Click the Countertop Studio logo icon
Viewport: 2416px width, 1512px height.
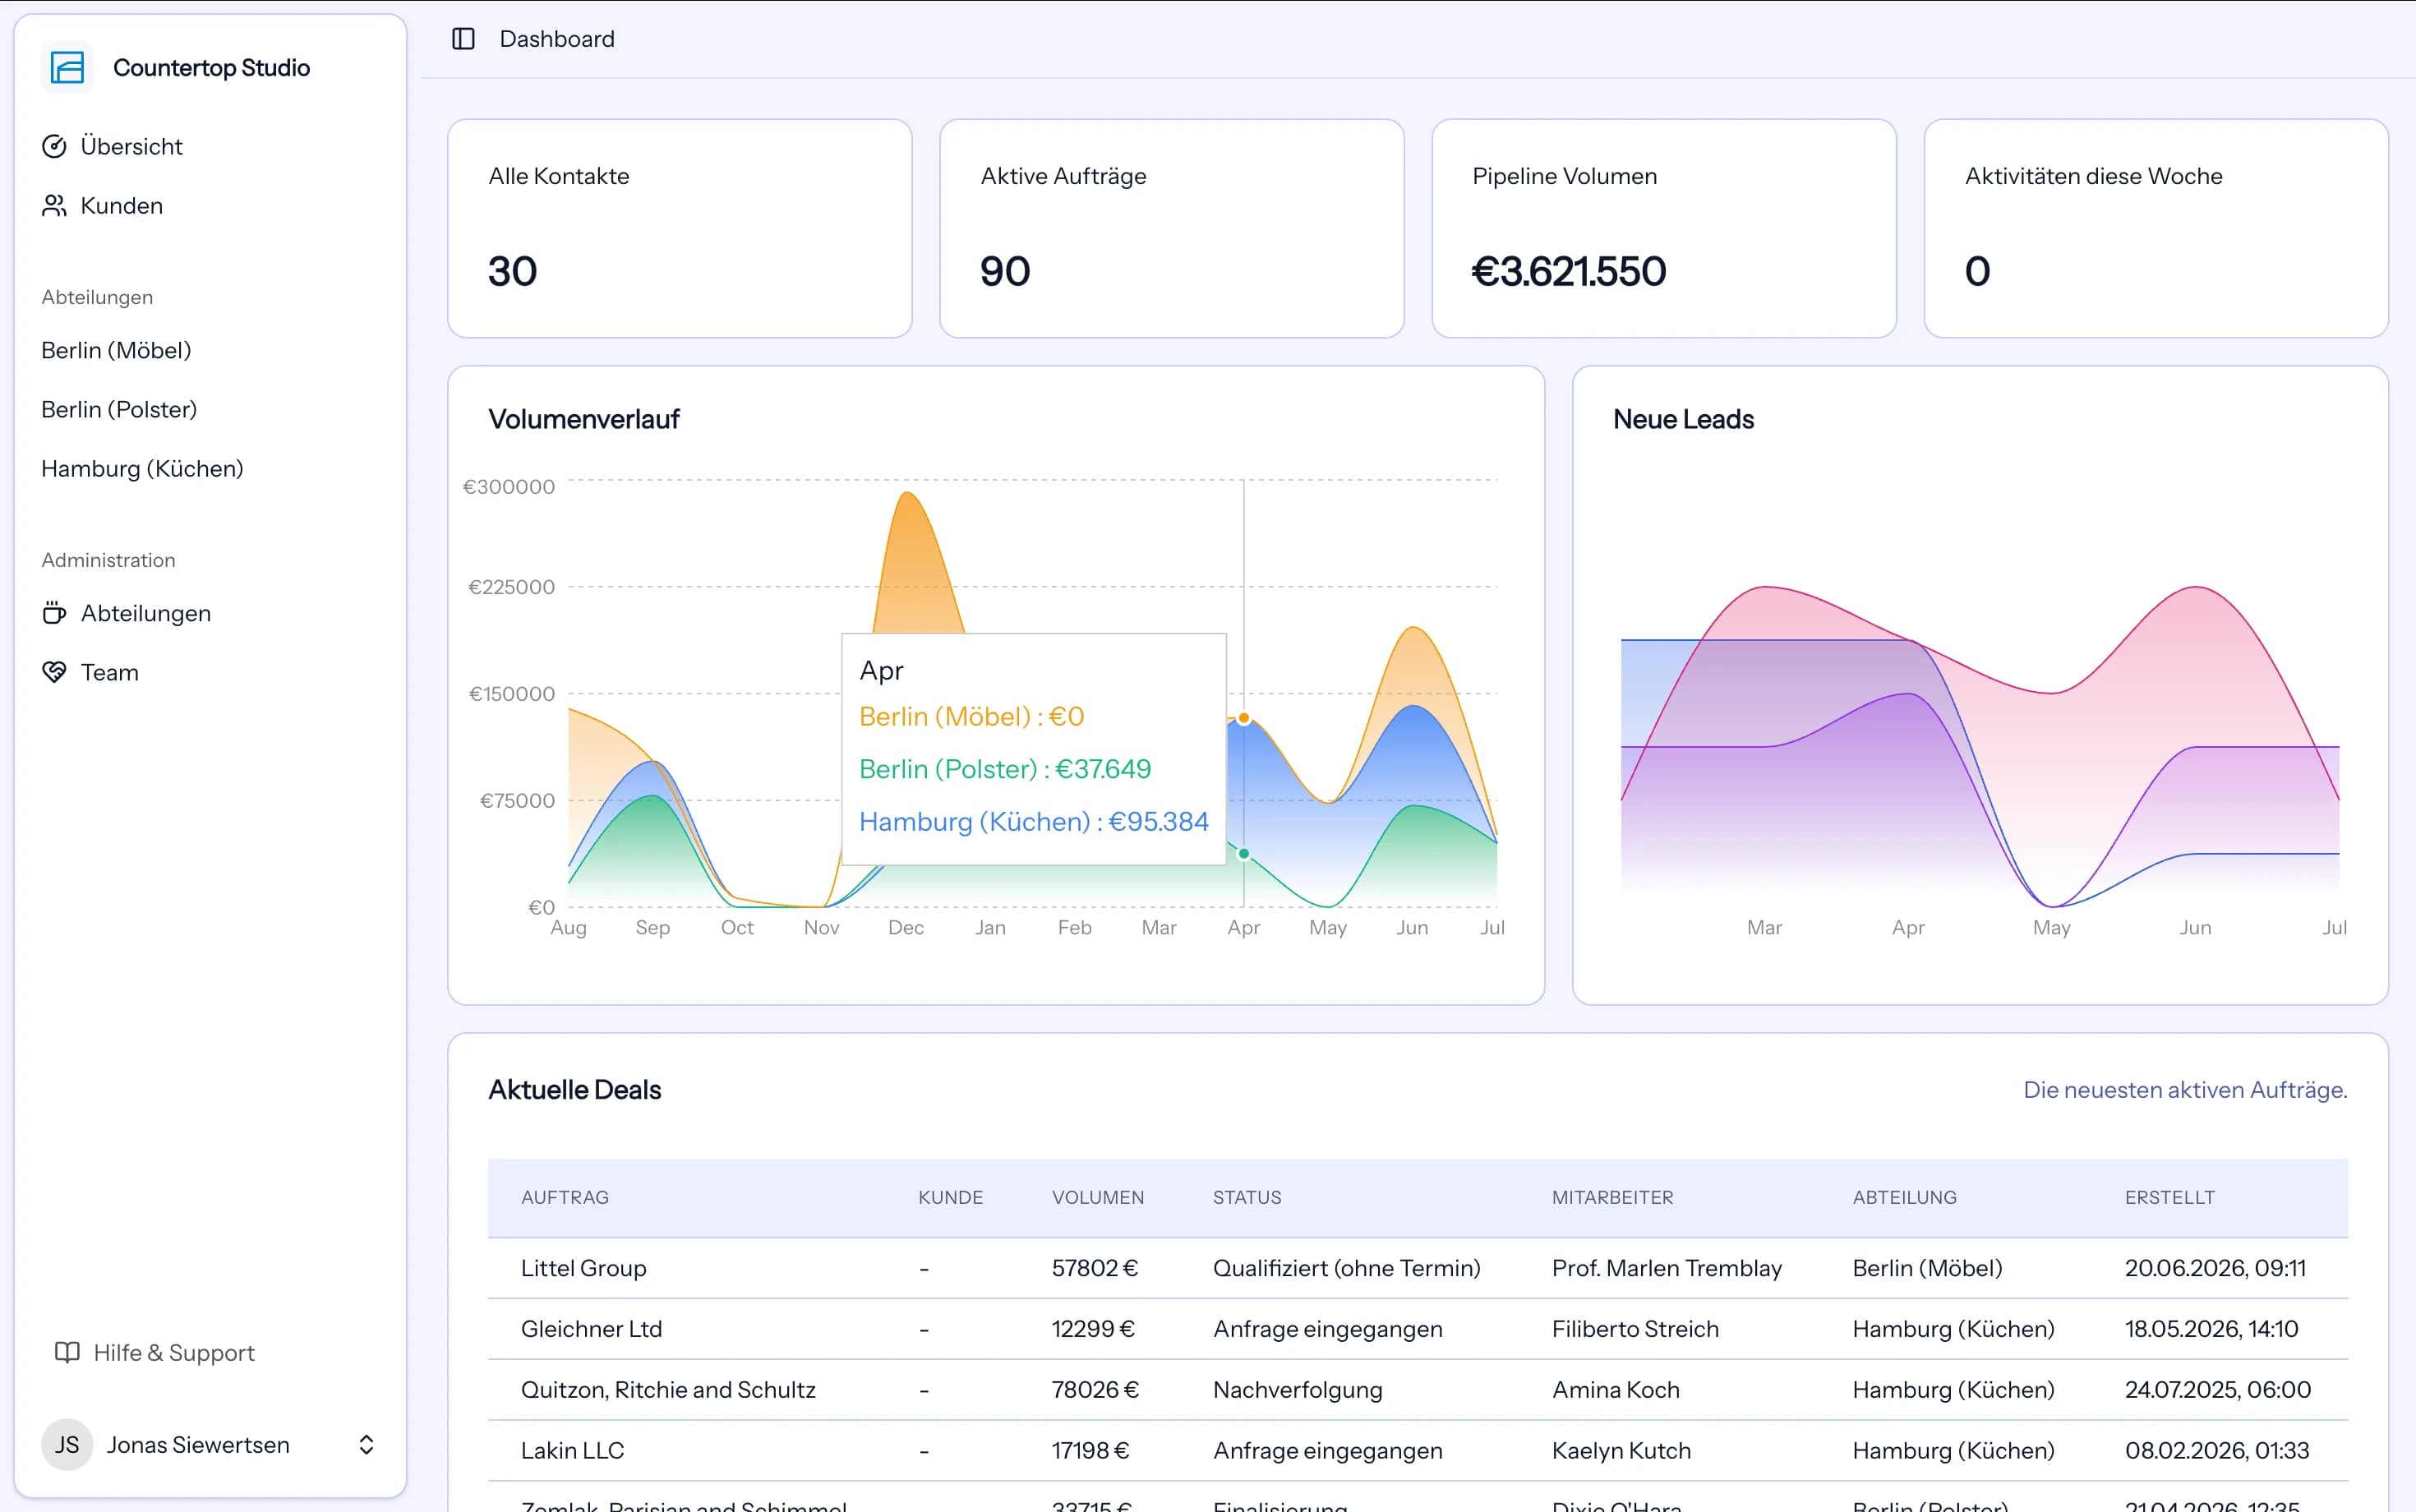[67, 68]
